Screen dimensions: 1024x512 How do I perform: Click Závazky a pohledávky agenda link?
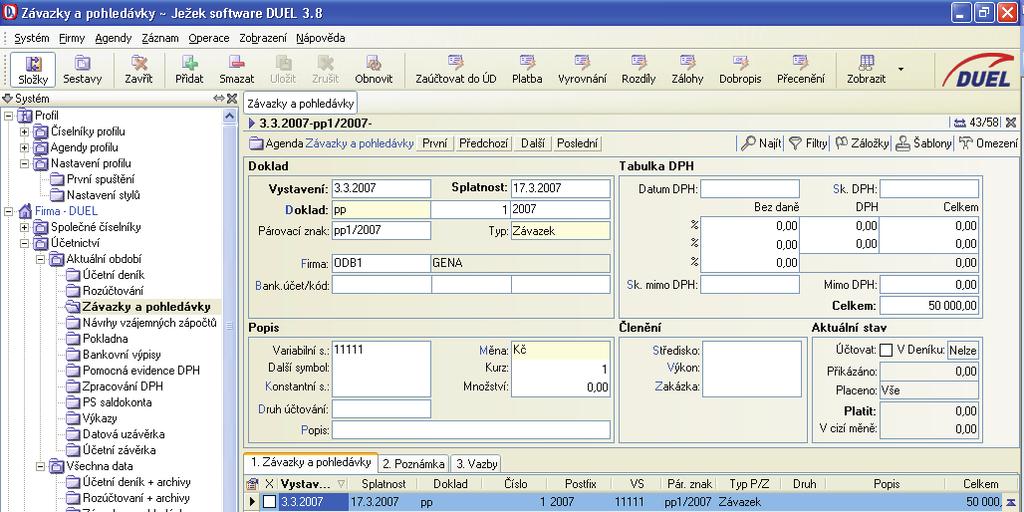[x=359, y=144]
